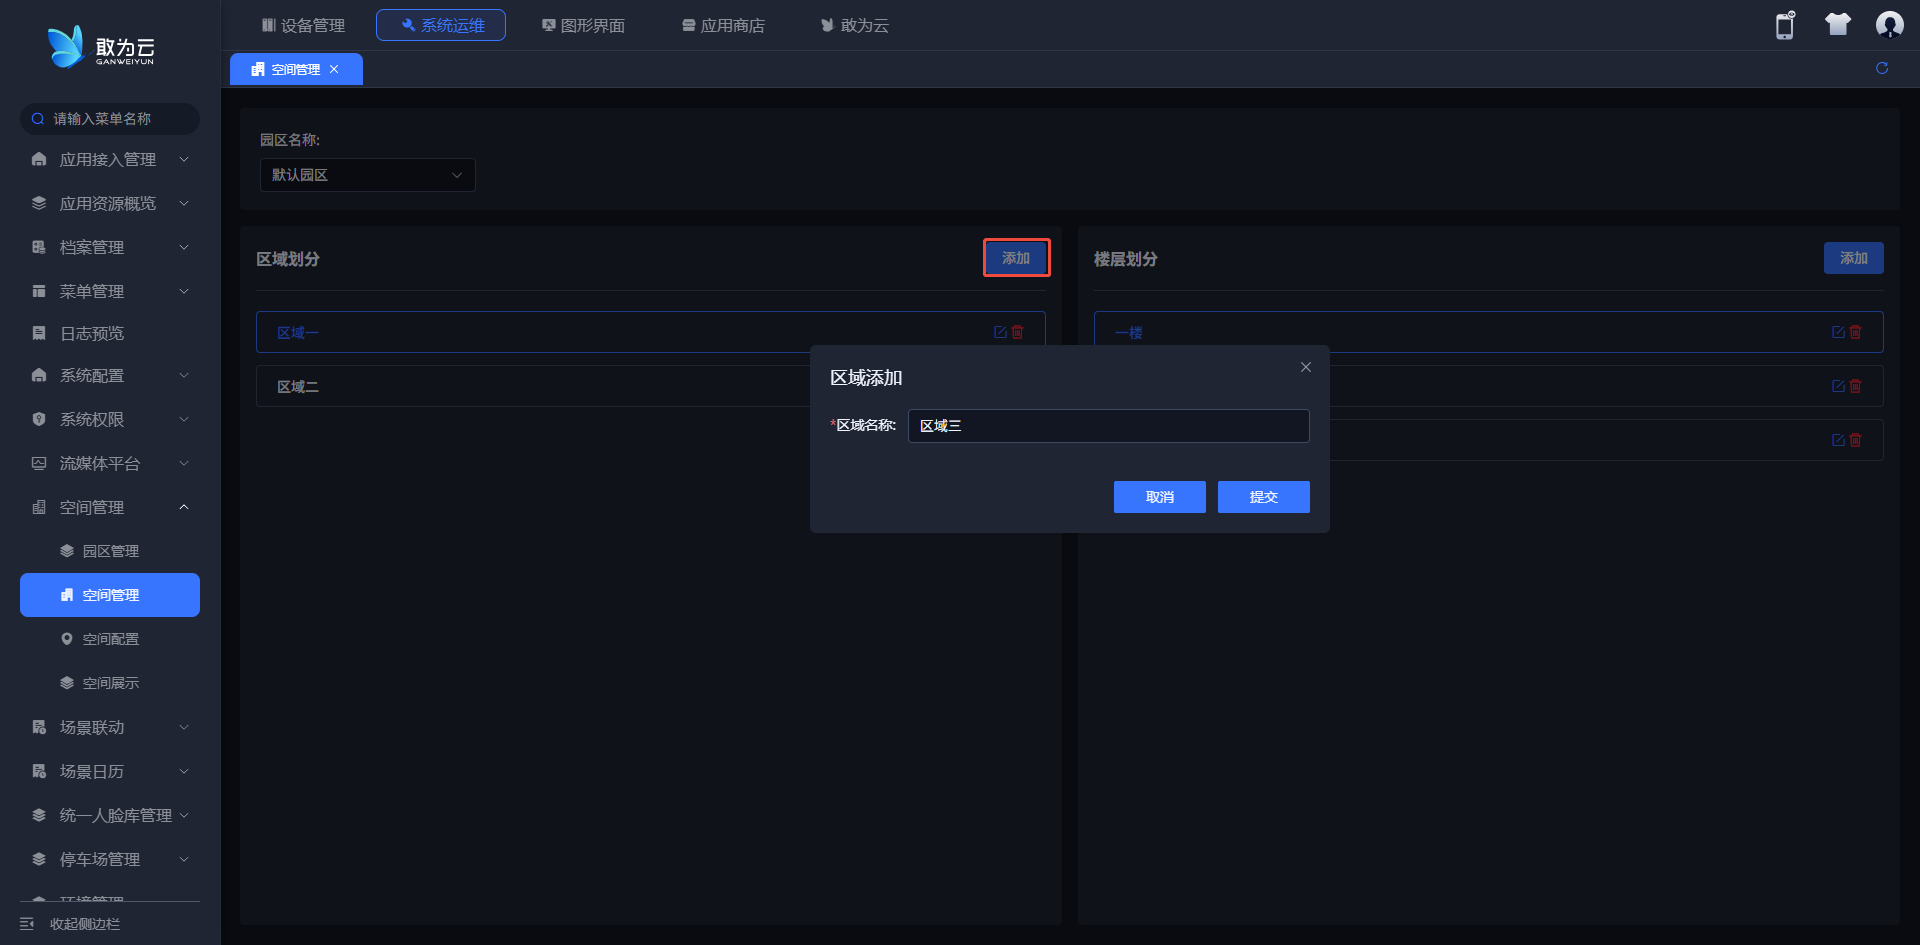Select 空间配置 in the sidebar
Screen dimensions: 1920x945
[110, 639]
